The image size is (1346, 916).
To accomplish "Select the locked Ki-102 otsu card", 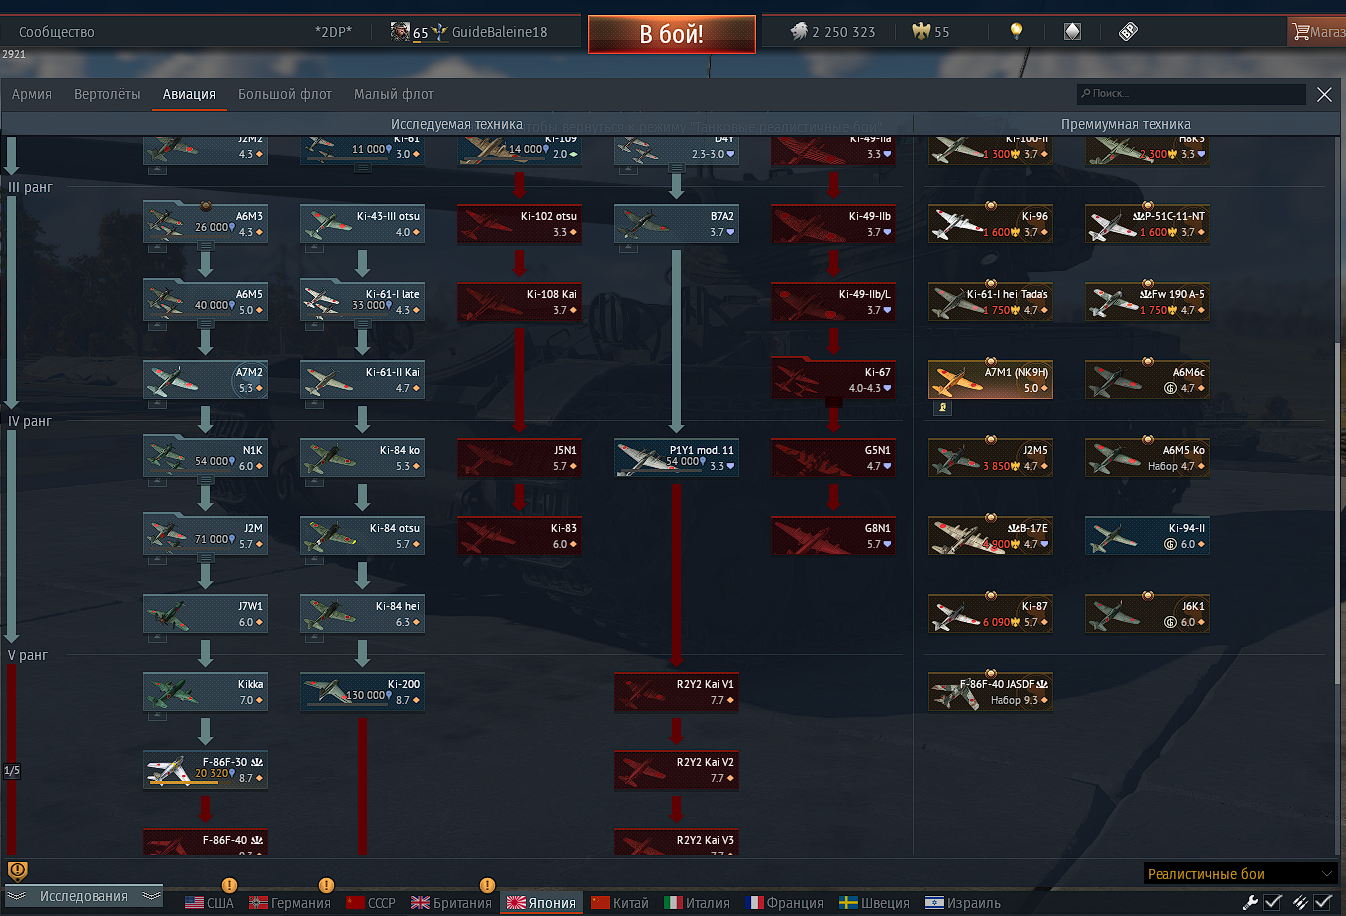I will (x=519, y=223).
